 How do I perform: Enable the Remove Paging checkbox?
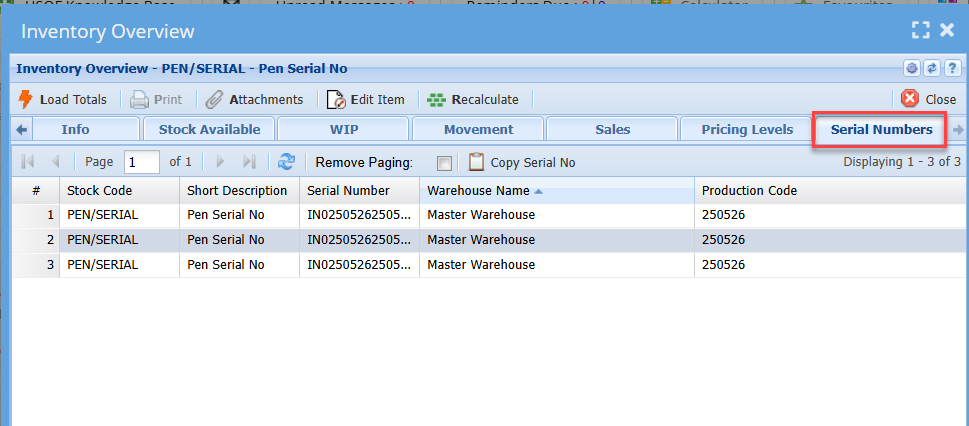[x=445, y=163]
